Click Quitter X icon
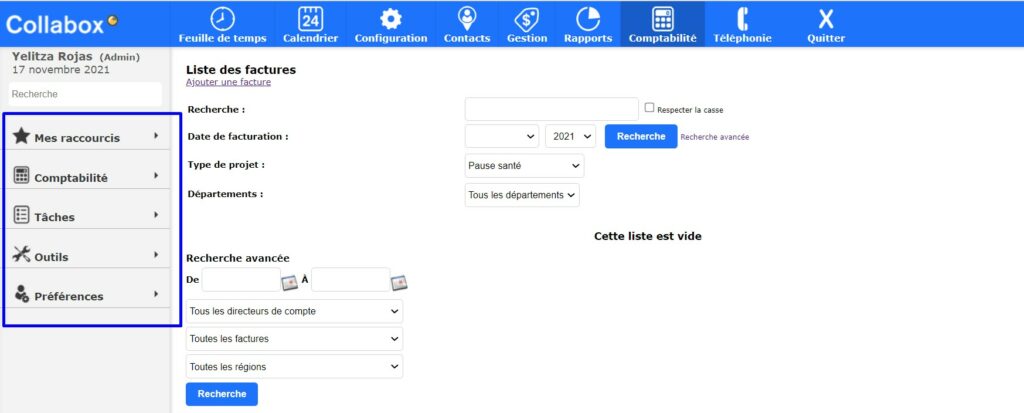 pos(825,18)
